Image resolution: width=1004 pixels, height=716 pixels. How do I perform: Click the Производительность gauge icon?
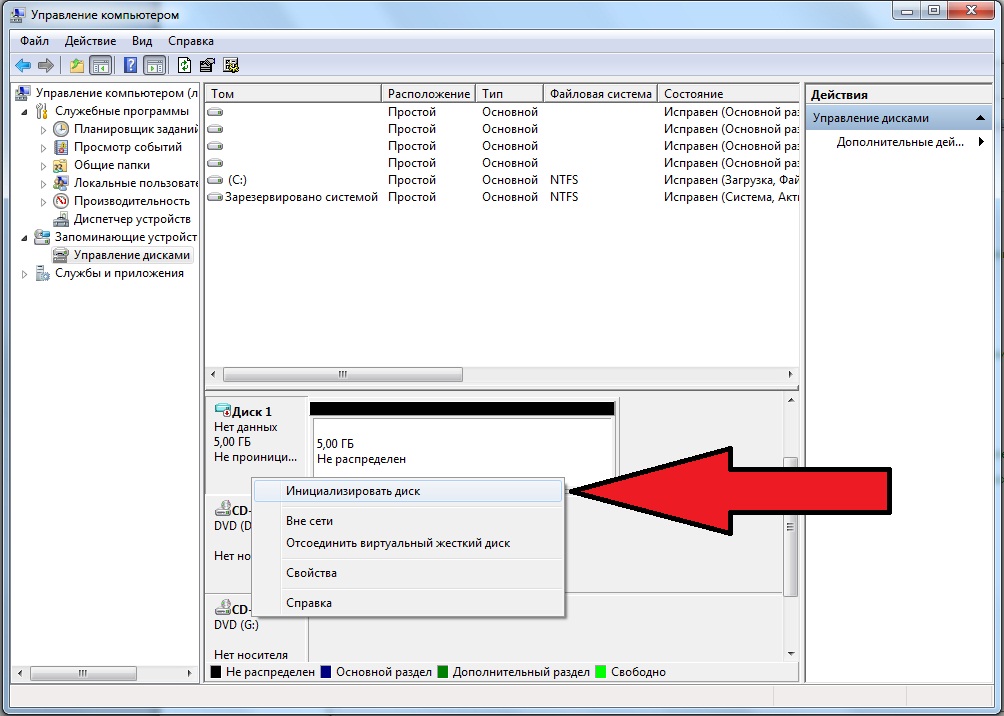coord(61,200)
